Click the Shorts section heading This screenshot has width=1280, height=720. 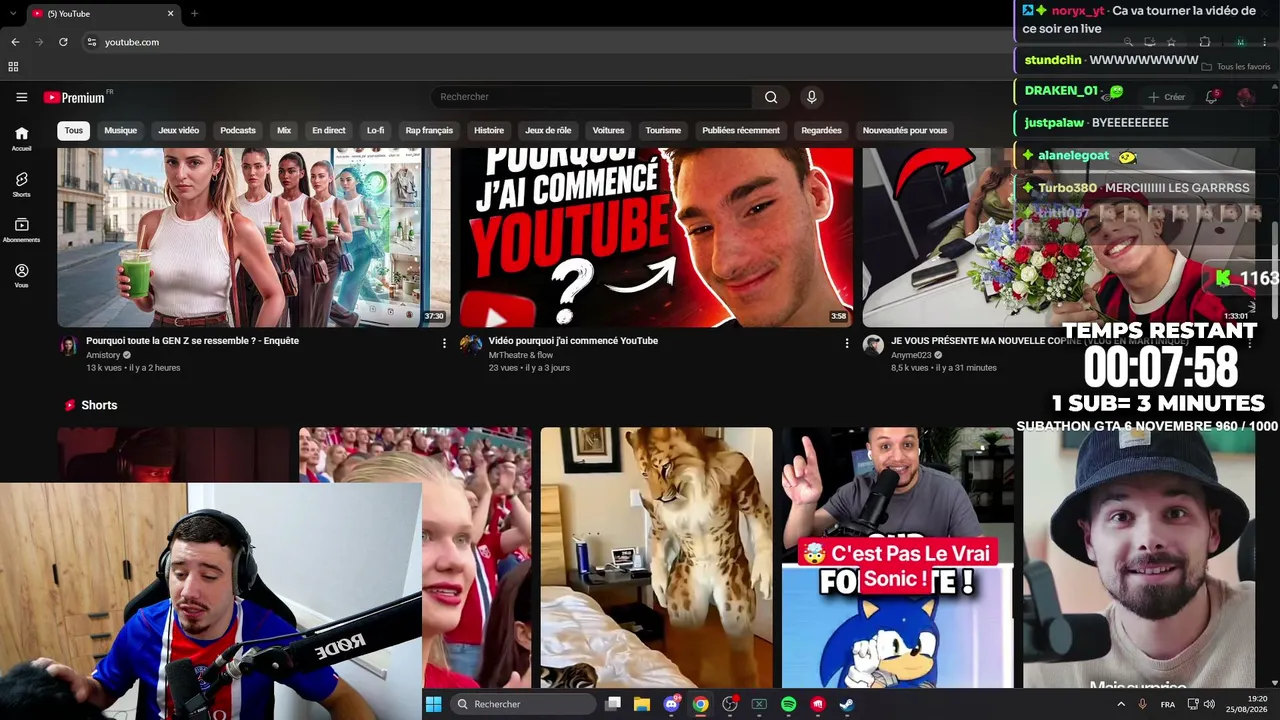tap(99, 405)
